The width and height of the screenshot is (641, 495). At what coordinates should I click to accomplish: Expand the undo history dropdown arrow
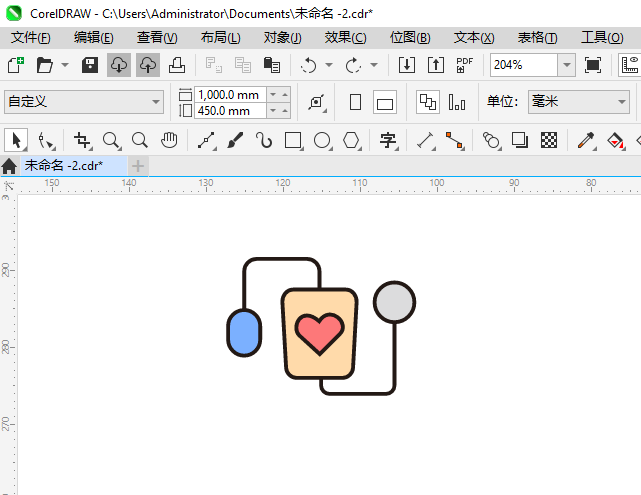click(329, 65)
